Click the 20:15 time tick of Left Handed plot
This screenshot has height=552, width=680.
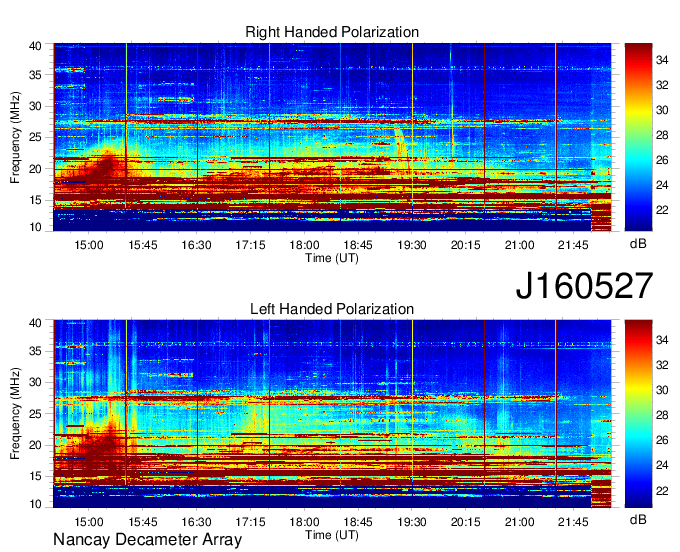click(x=465, y=522)
